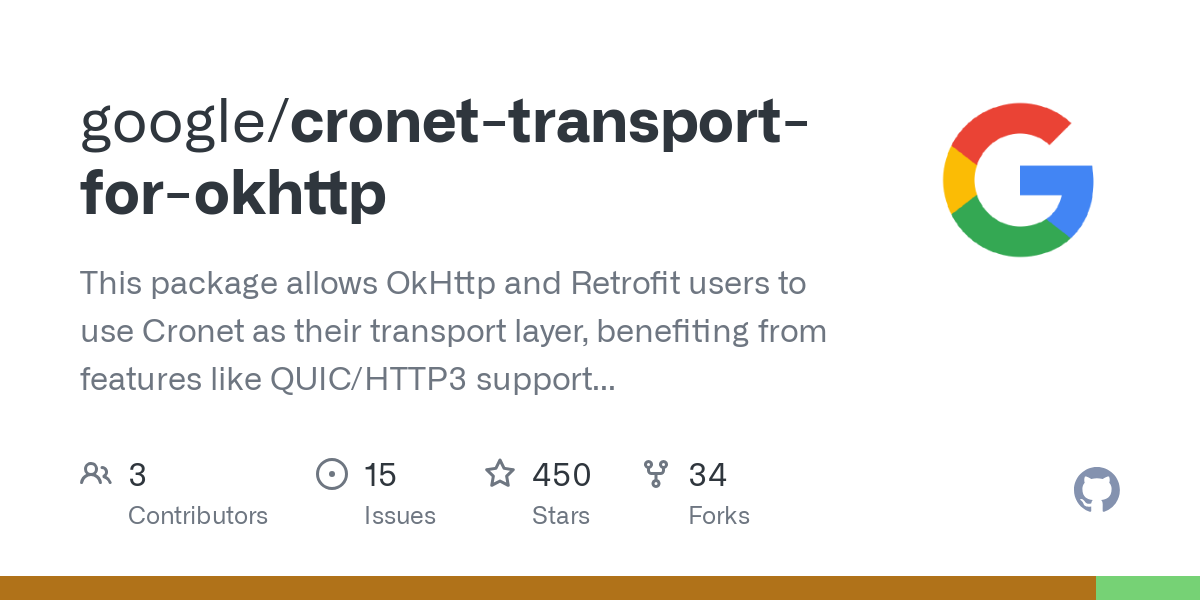Open the bold cronet-transport-for-okhttp repository name

(446, 157)
